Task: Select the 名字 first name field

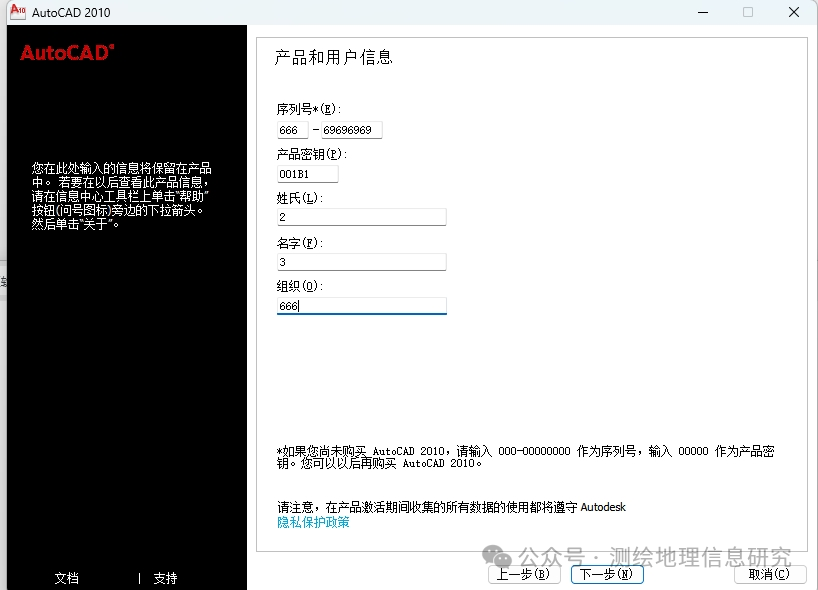Action: point(360,261)
